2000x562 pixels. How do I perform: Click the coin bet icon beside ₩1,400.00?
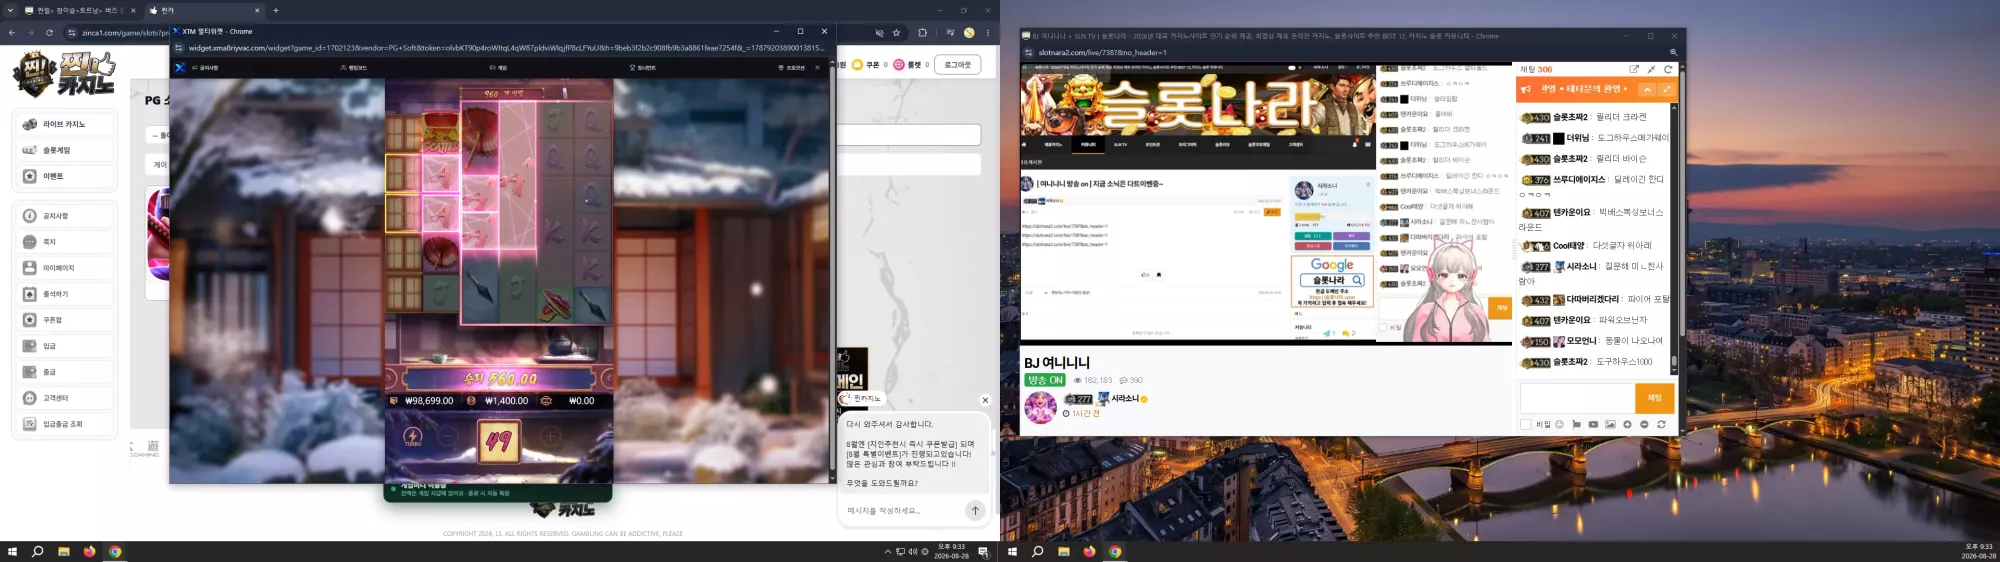click(x=472, y=401)
